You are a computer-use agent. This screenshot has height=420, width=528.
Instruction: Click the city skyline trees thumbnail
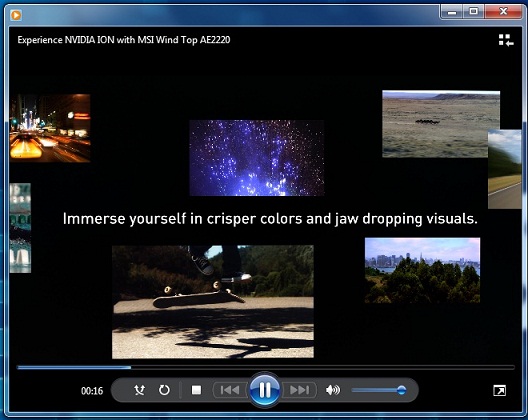click(x=423, y=270)
